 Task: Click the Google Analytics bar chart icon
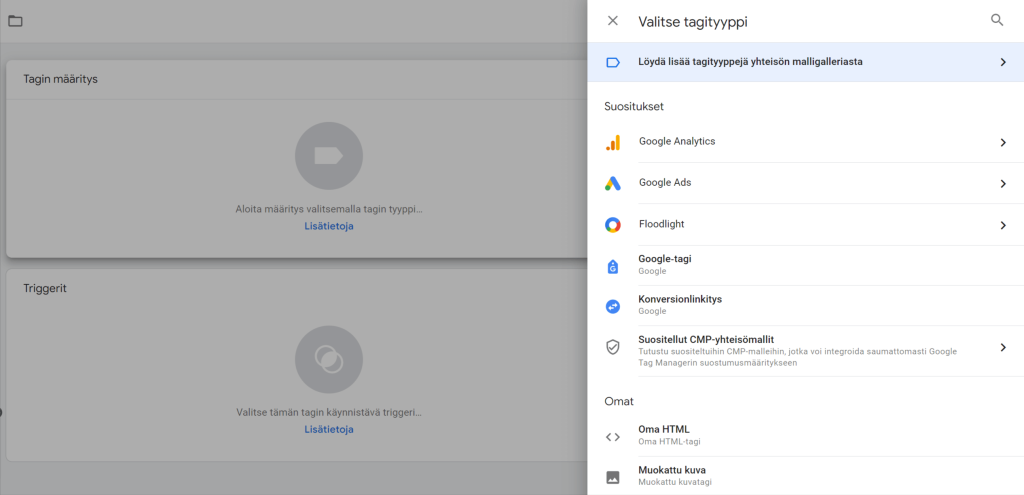click(x=613, y=143)
